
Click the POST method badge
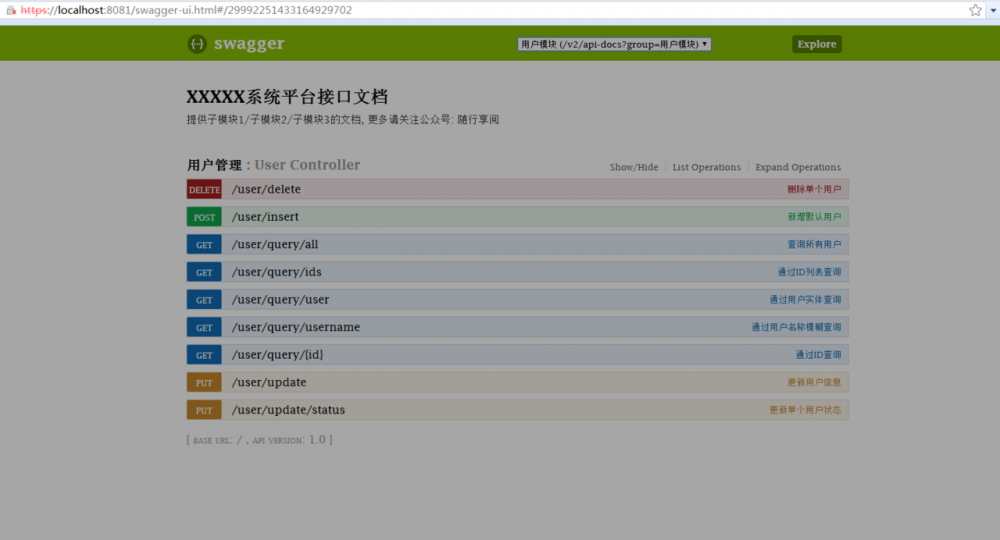[x=204, y=217]
